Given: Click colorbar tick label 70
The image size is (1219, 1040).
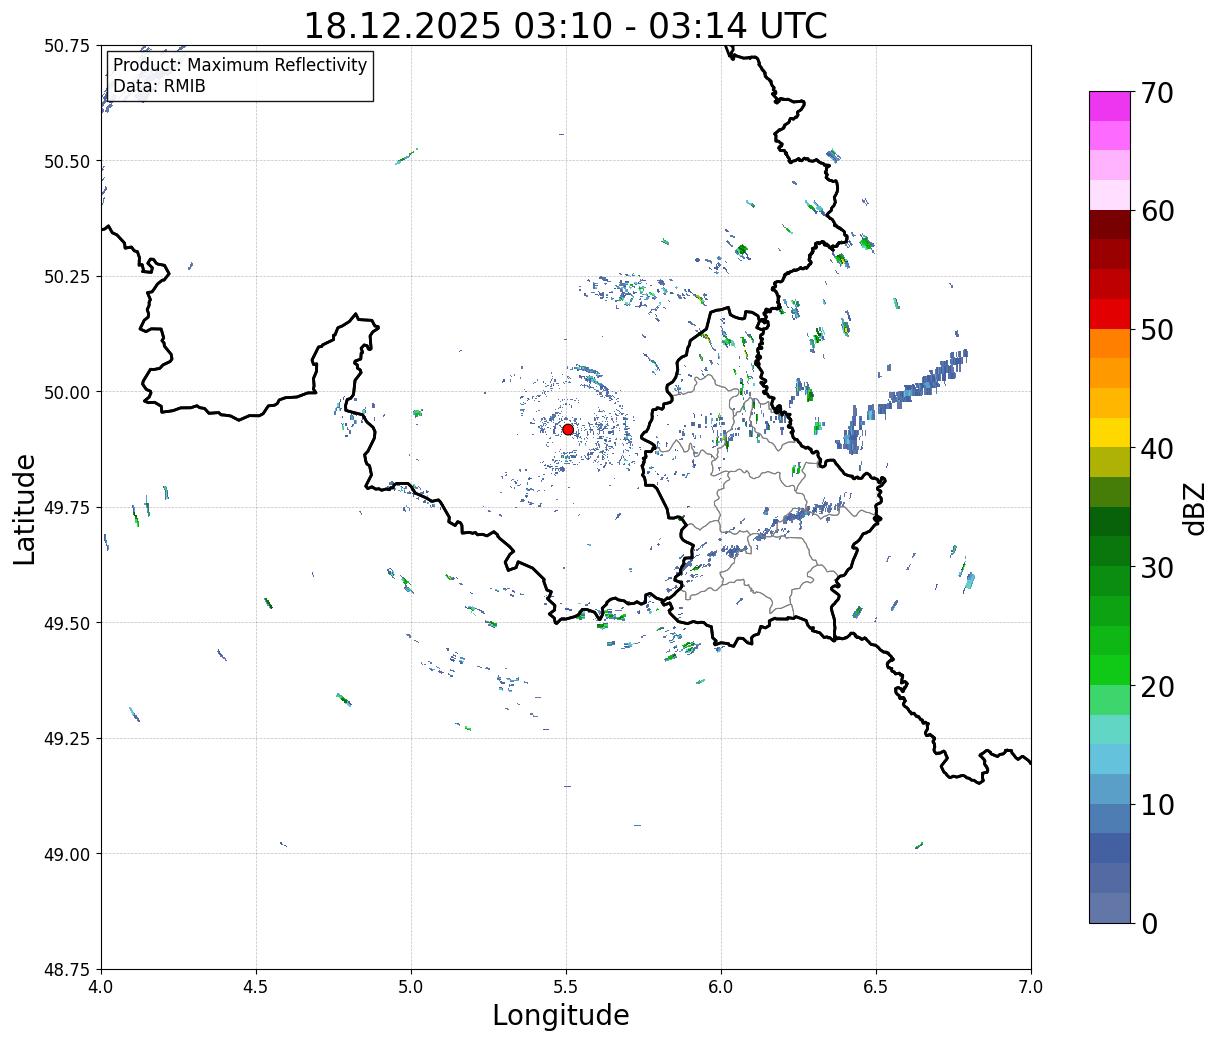Looking at the screenshot, I should (x=1156, y=93).
